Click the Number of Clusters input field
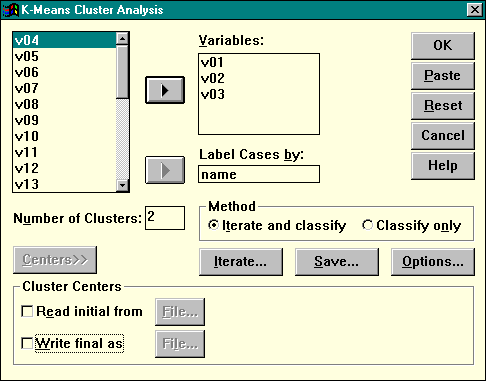 click(x=165, y=218)
